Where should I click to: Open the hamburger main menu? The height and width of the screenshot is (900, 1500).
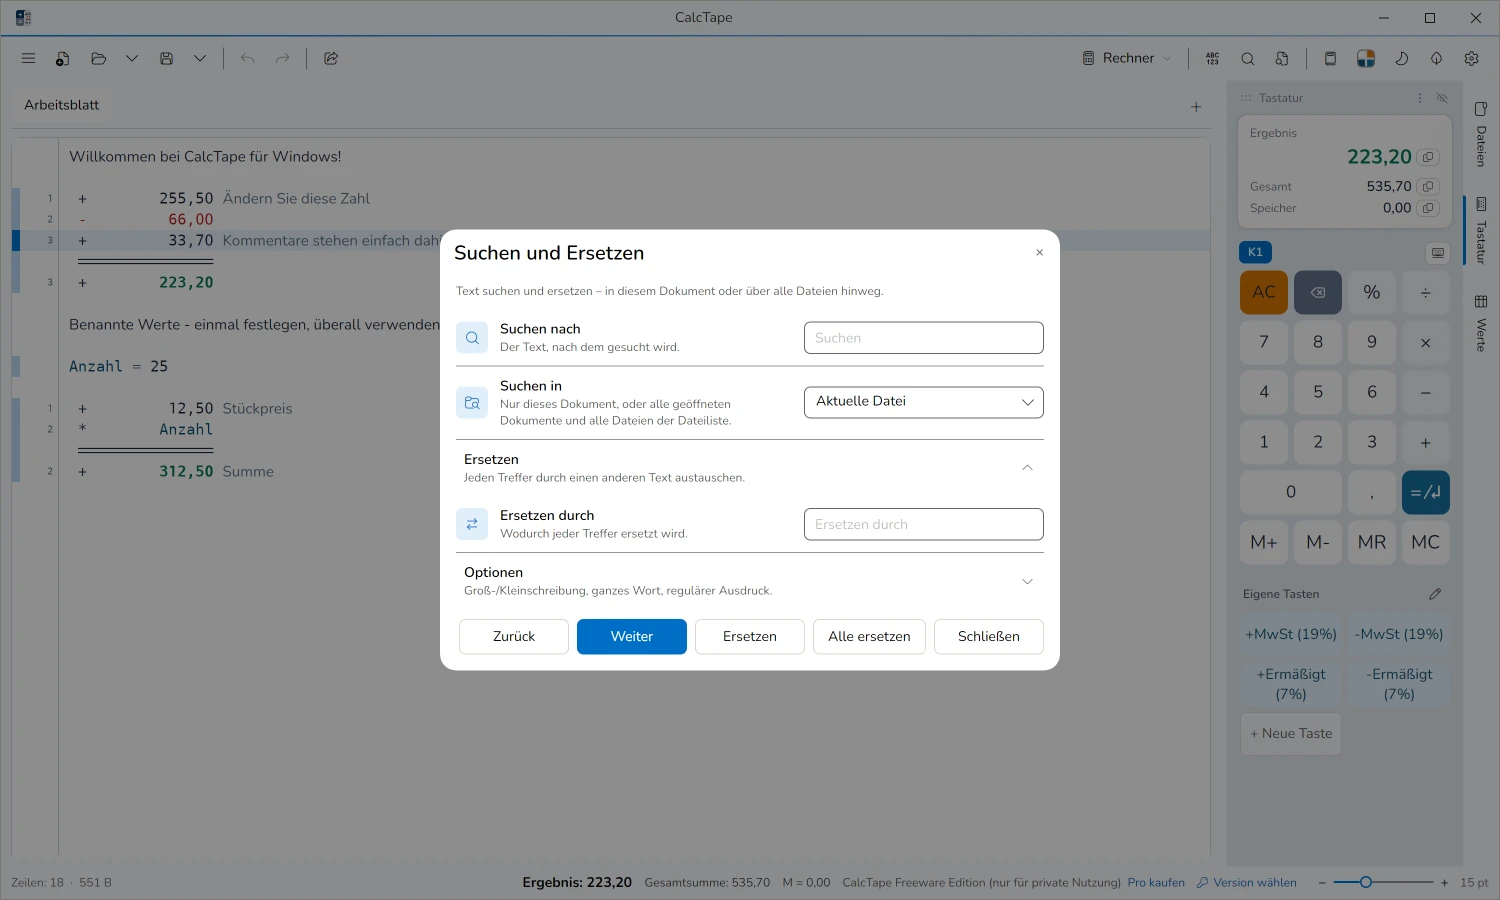point(28,58)
